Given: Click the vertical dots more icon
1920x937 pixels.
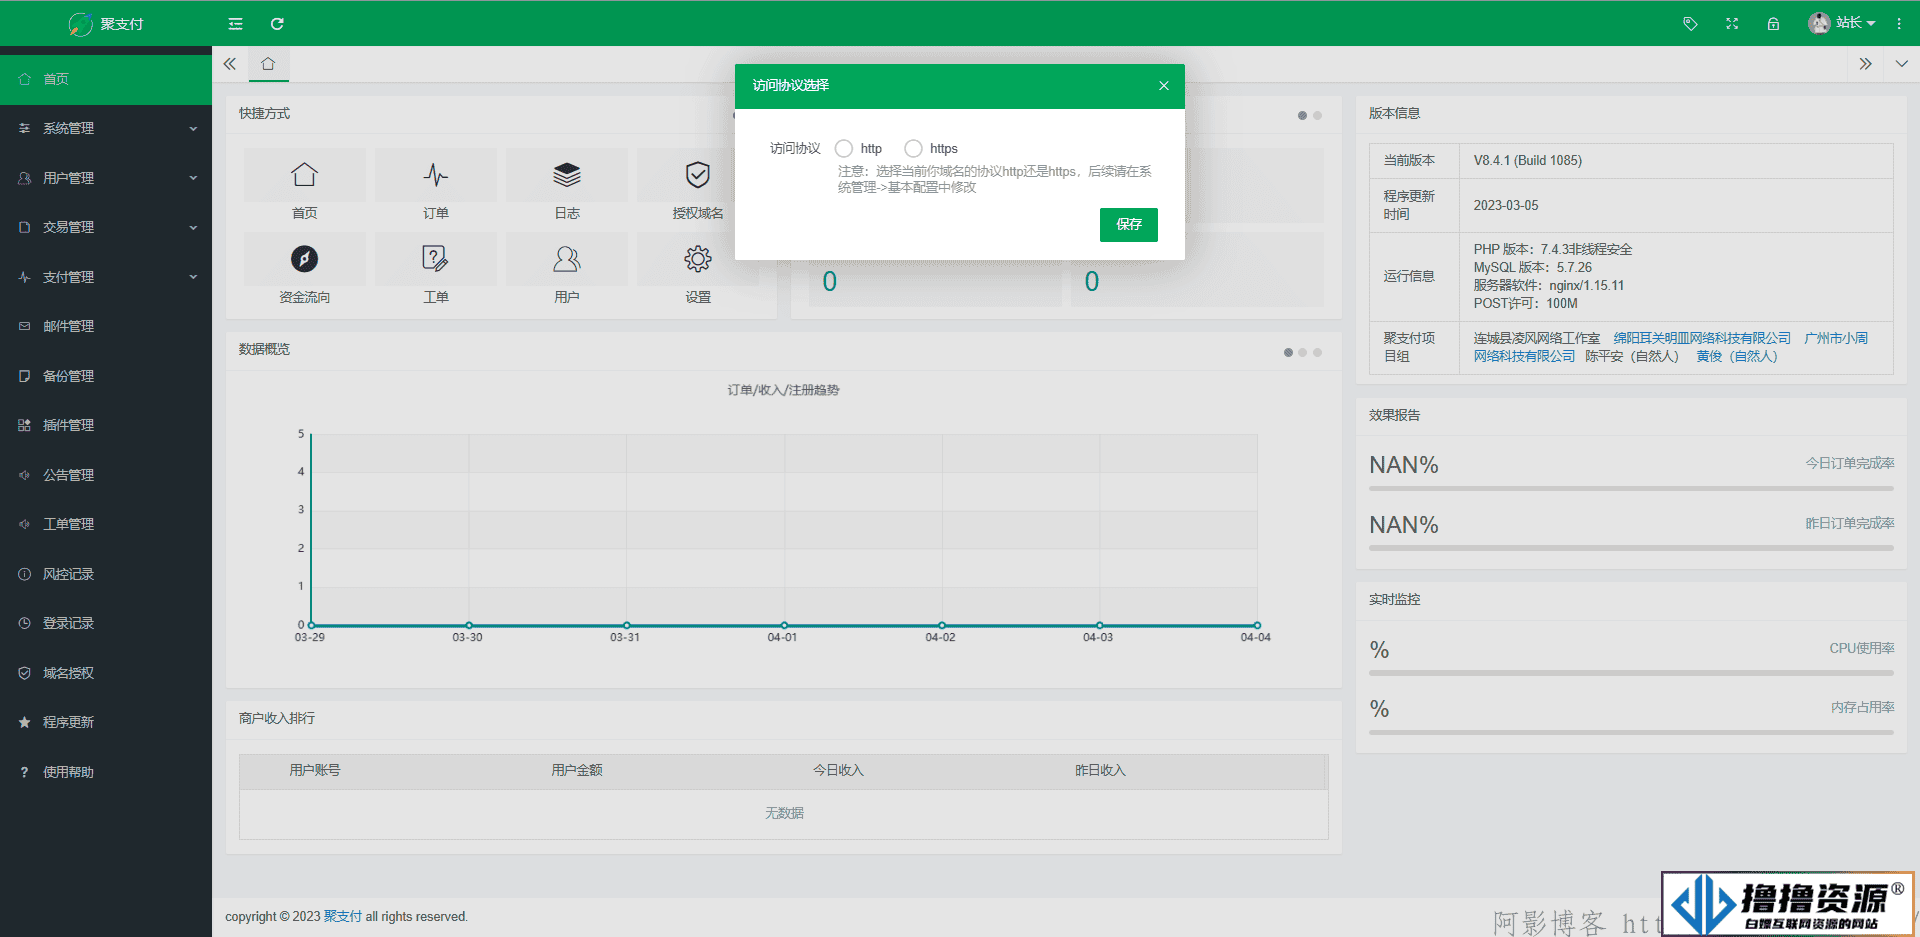Looking at the screenshot, I should [1899, 24].
